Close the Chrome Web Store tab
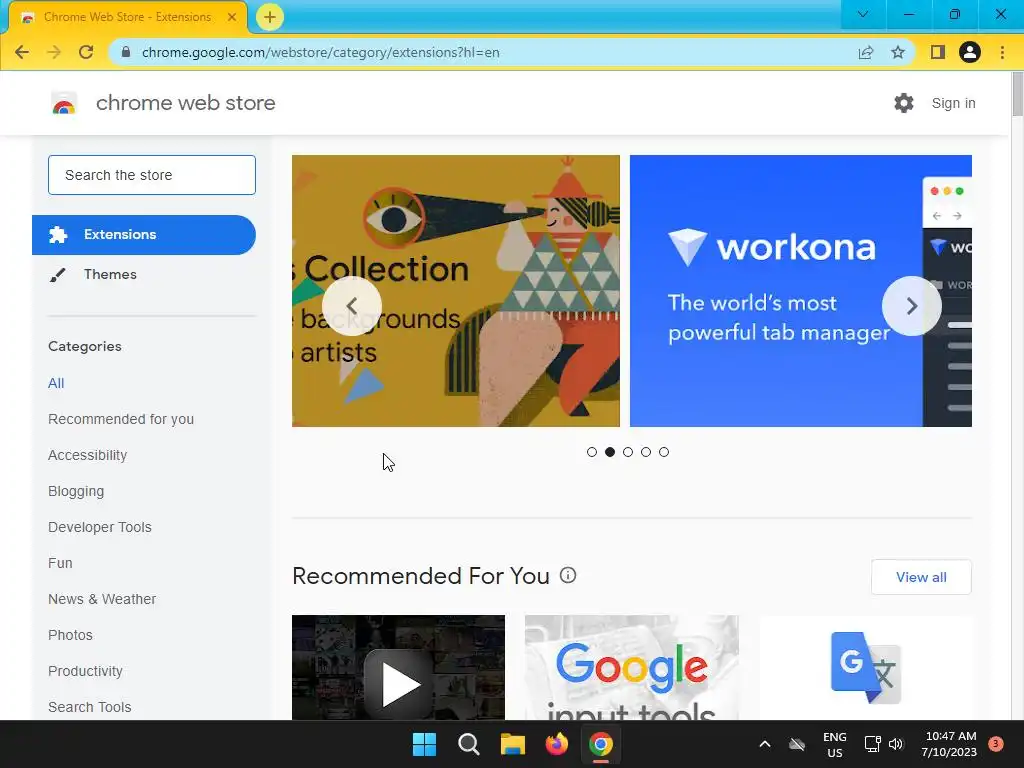 232,17
